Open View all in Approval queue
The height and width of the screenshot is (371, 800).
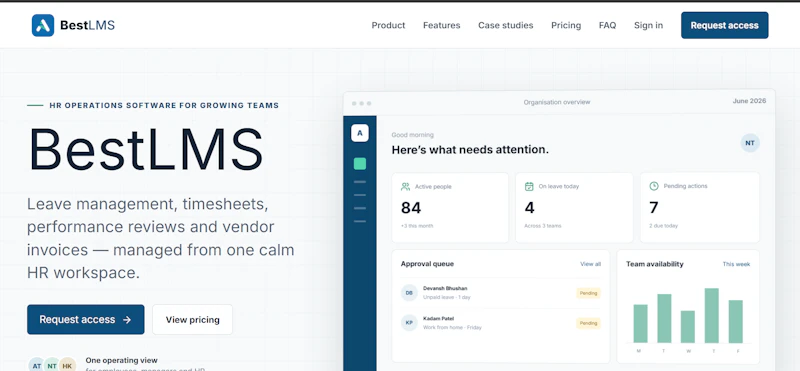pos(590,264)
